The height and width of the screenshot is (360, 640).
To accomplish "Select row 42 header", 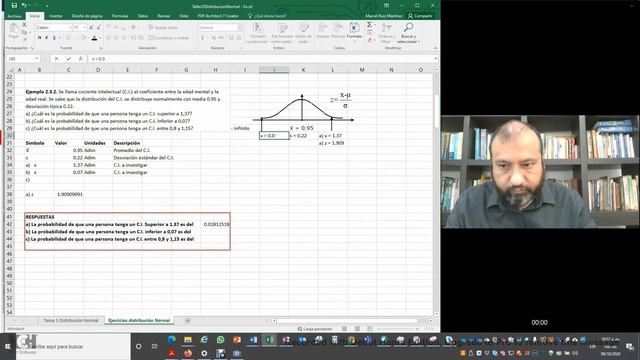I will (x=9, y=224).
